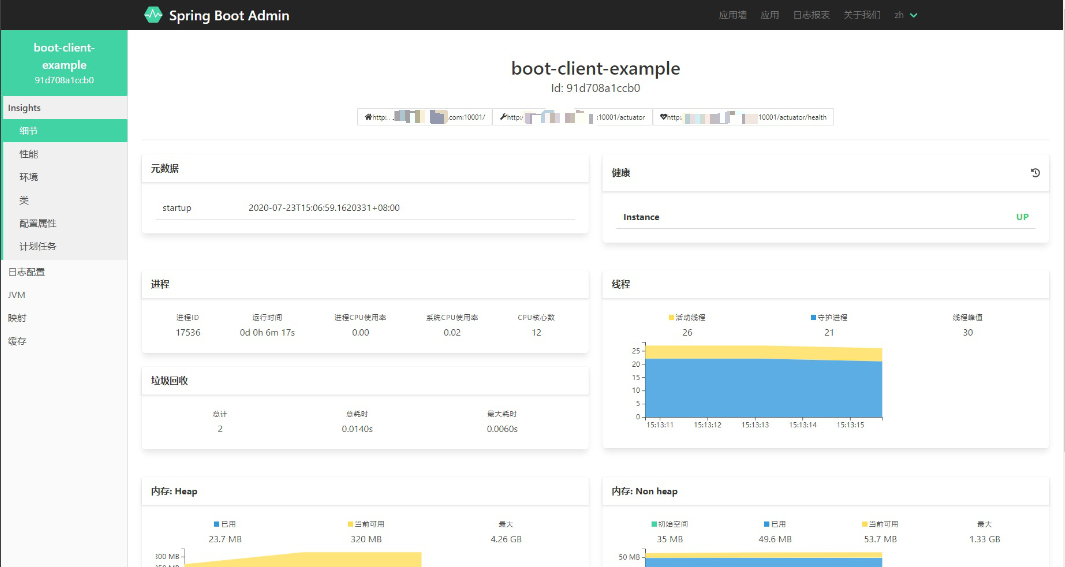Image resolution: width=1065 pixels, height=567 pixels.
Task: Click the threads area chart
Action: pyautogui.click(x=763, y=380)
